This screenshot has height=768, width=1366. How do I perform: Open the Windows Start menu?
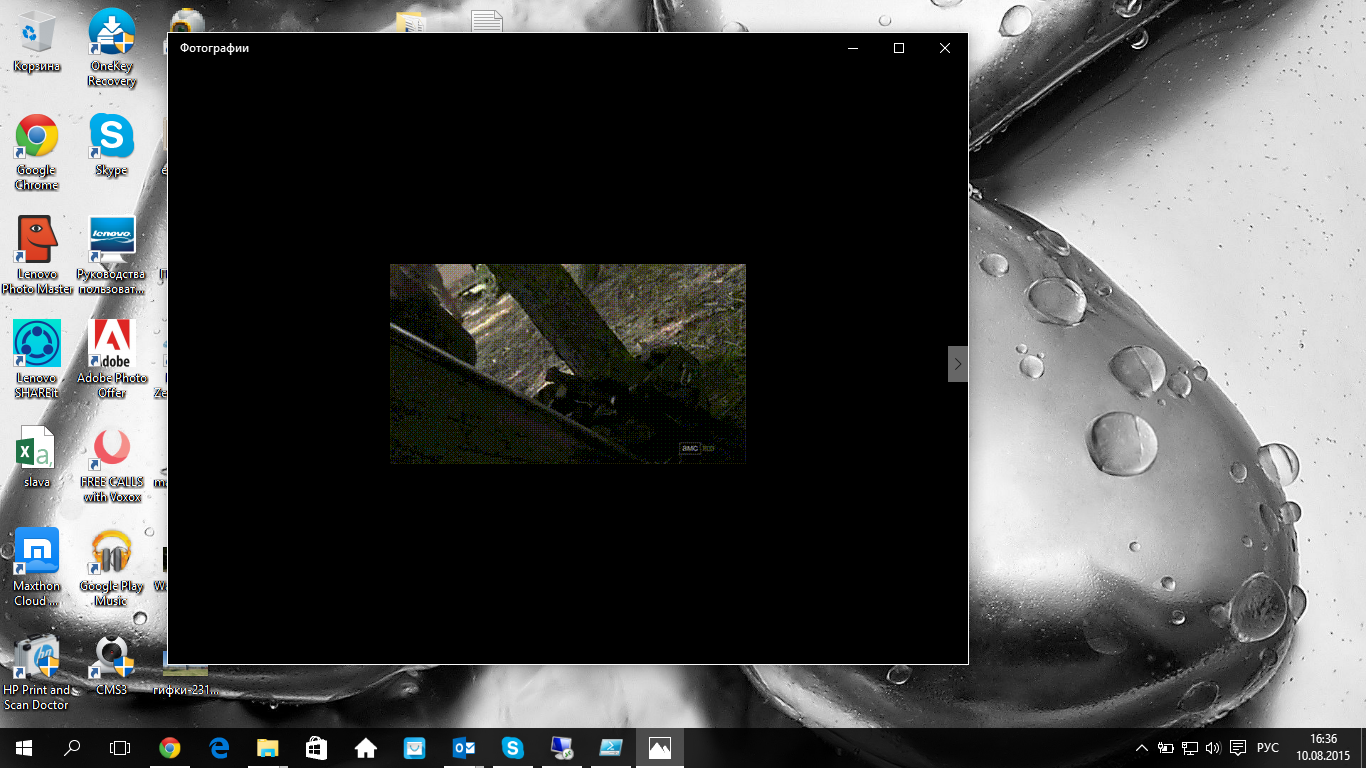pyautogui.click(x=24, y=748)
